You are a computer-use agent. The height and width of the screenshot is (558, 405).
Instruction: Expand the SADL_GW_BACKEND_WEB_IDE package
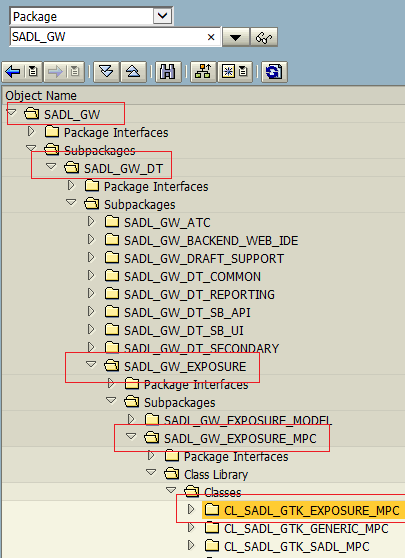[91, 239]
